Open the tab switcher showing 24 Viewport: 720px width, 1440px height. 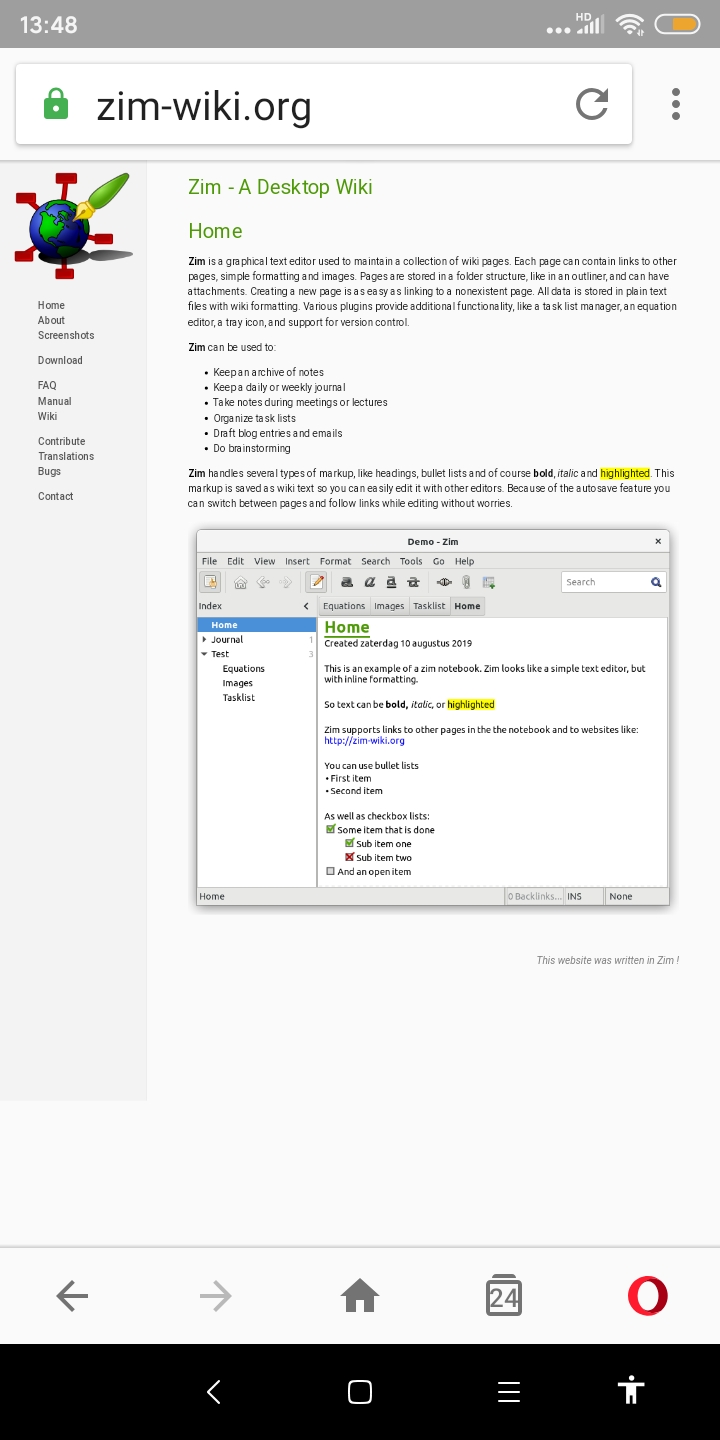click(504, 1295)
